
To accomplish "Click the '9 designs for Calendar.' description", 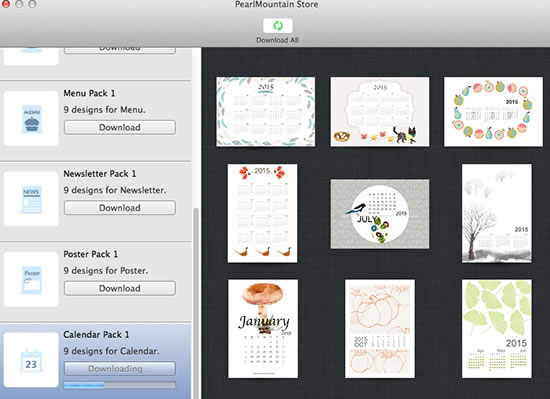I will [111, 351].
